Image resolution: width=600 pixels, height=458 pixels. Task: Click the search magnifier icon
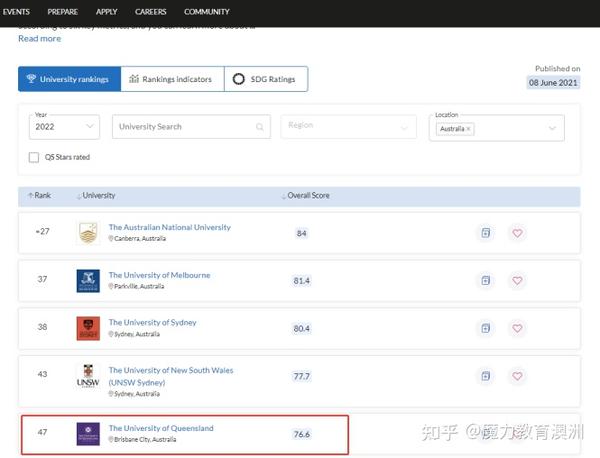coord(259,127)
